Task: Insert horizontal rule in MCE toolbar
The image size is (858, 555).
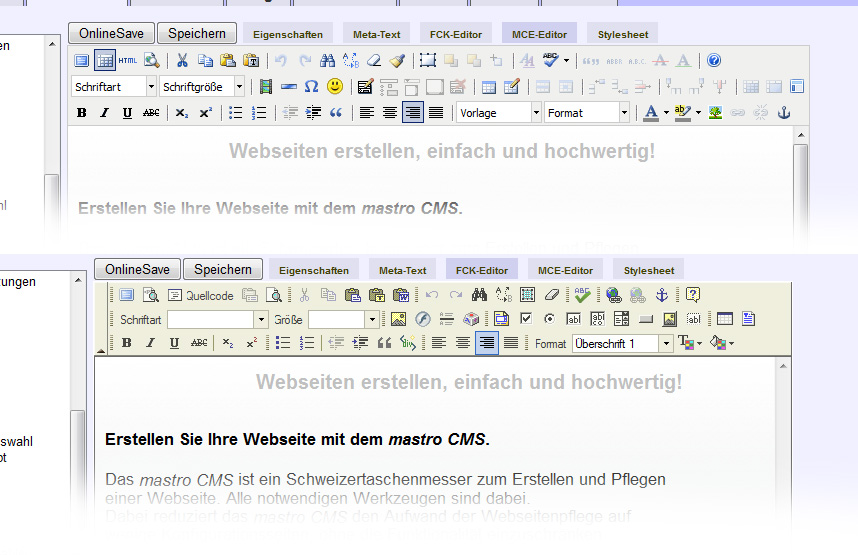Action: point(288,86)
